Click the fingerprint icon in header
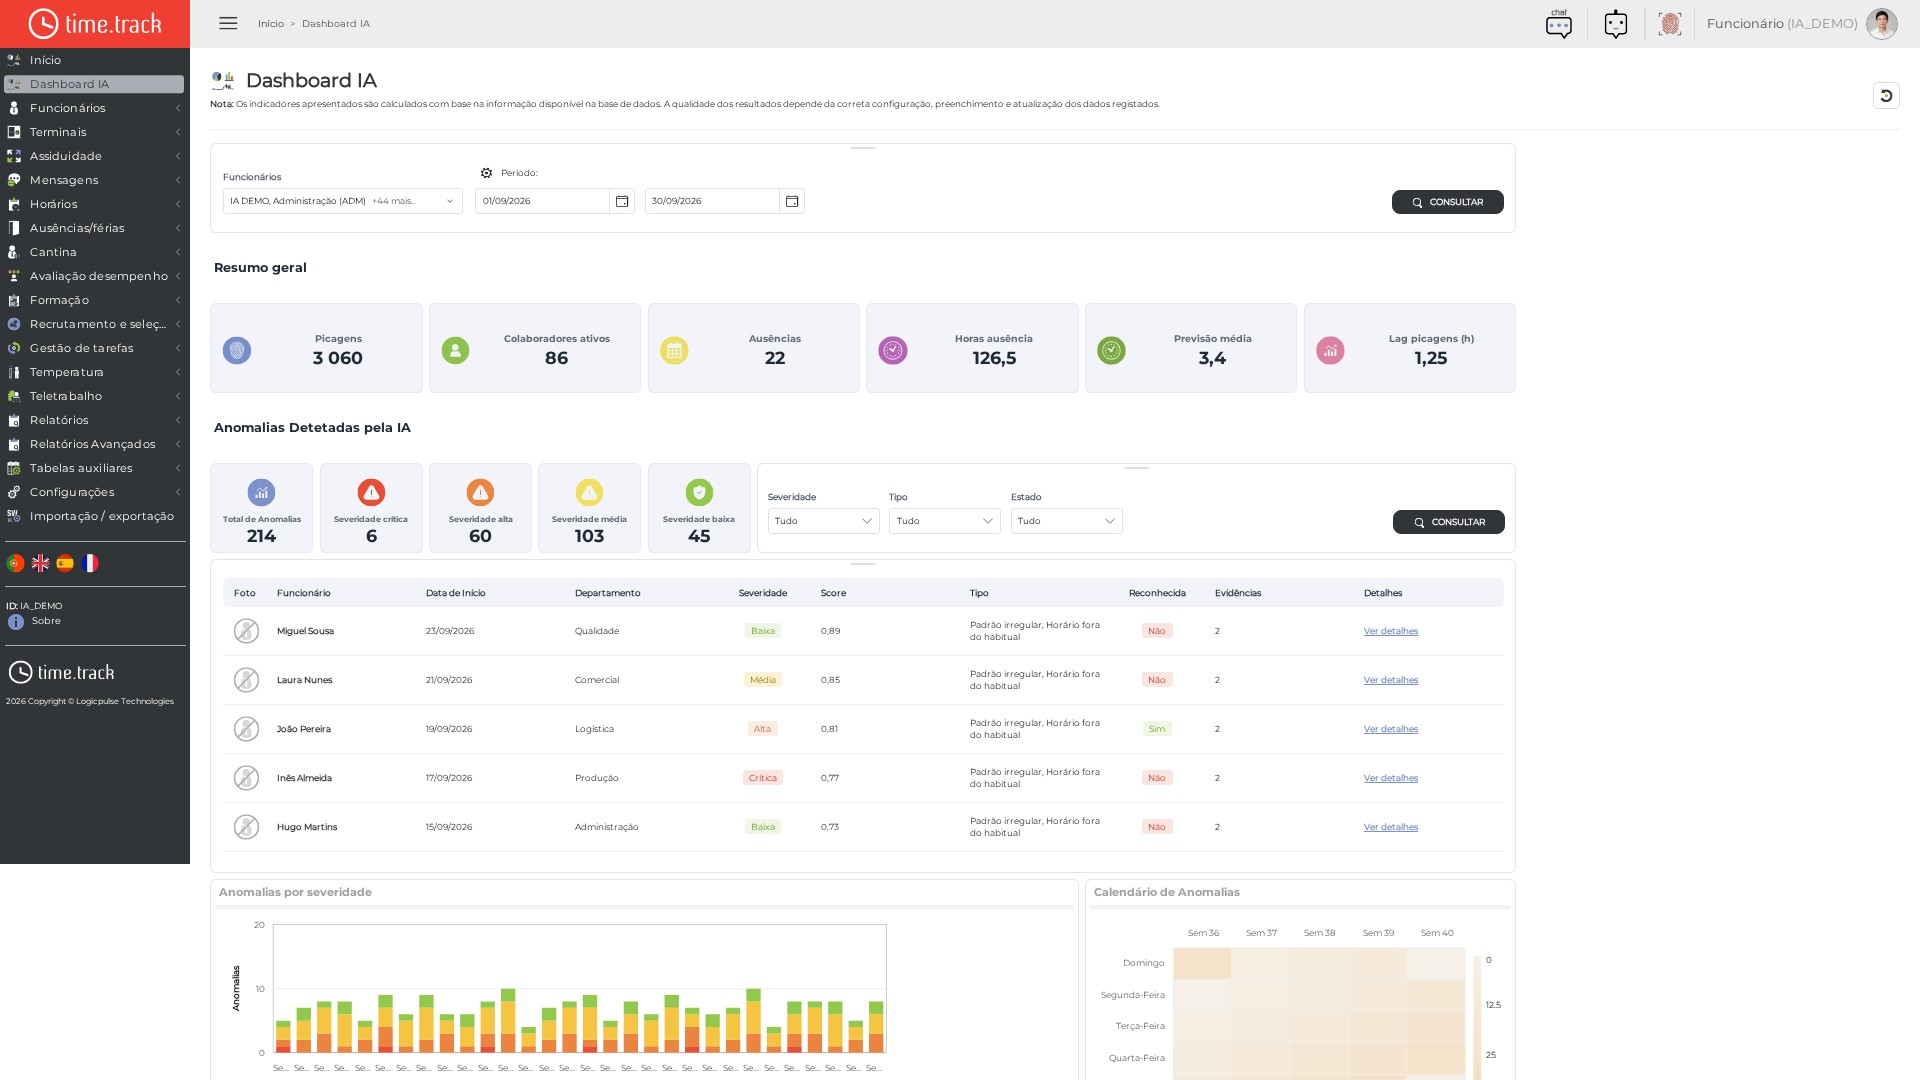This screenshot has height=1080, width=1920. [1669, 24]
